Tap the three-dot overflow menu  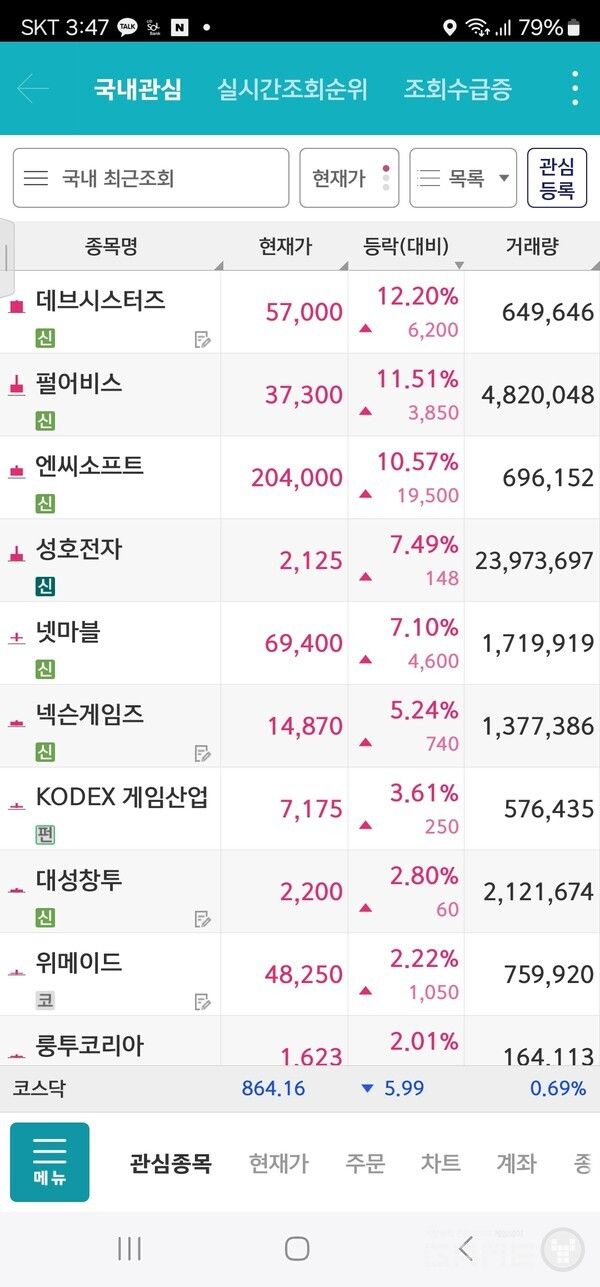pyautogui.click(x=574, y=89)
